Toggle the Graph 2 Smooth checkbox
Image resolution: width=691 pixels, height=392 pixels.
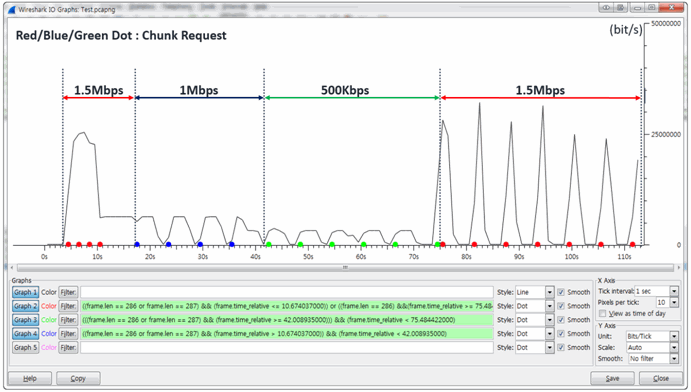pyautogui.click(x=561, y=306)
